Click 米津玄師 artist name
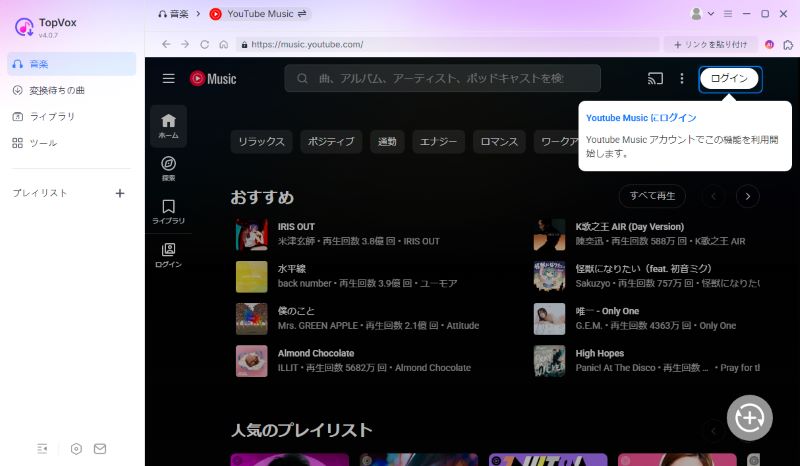The image size is (800, 466). click(296, 241)
